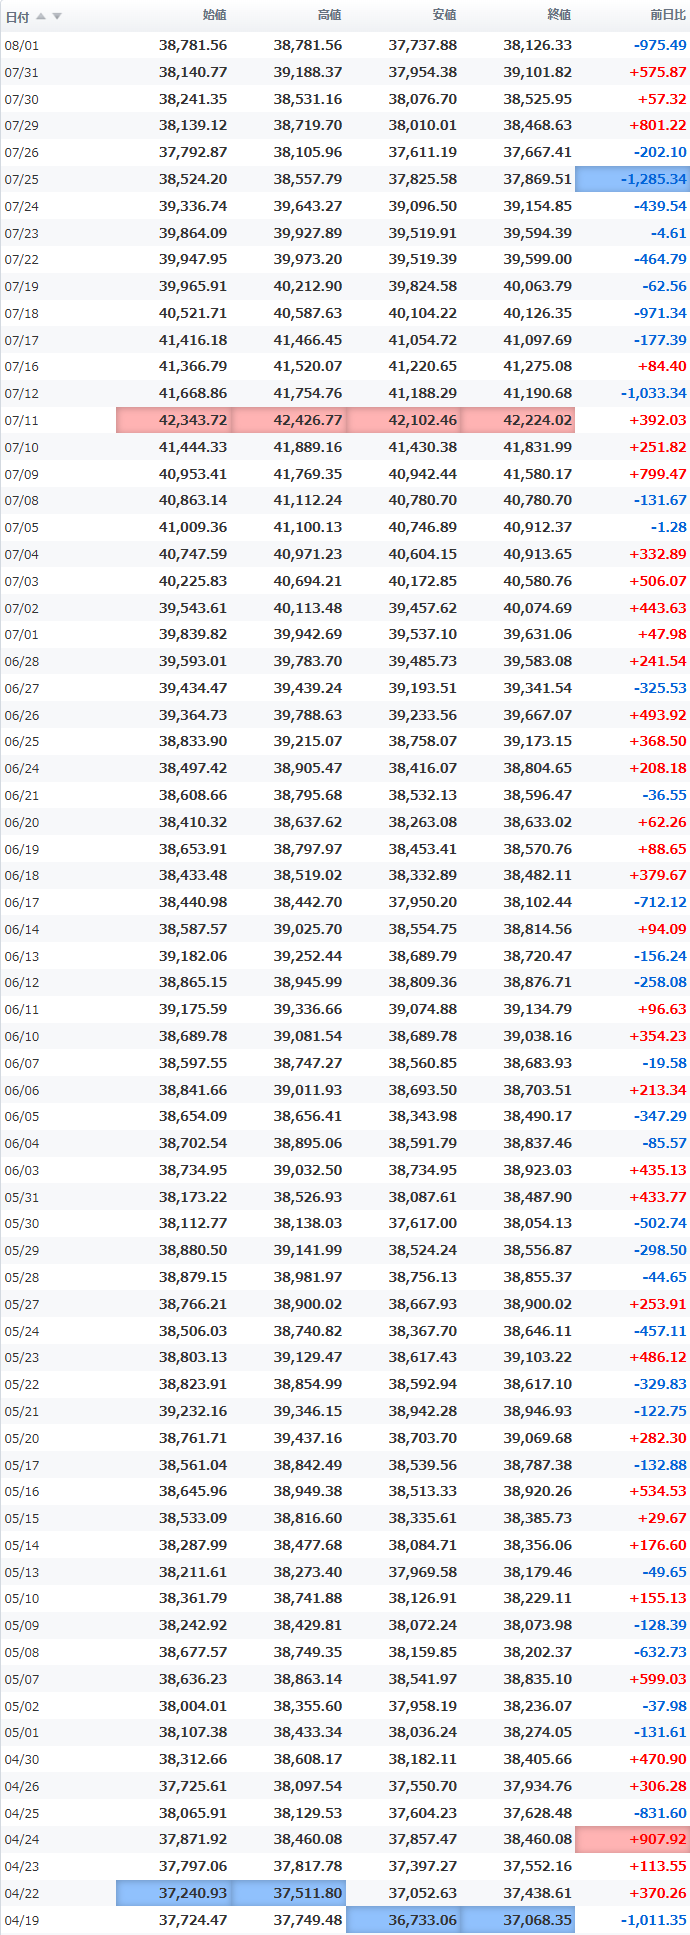This screenshot has height=1935, width=690.
Task: Click the opening price 39,182.06
Action: tap(193, 956)
